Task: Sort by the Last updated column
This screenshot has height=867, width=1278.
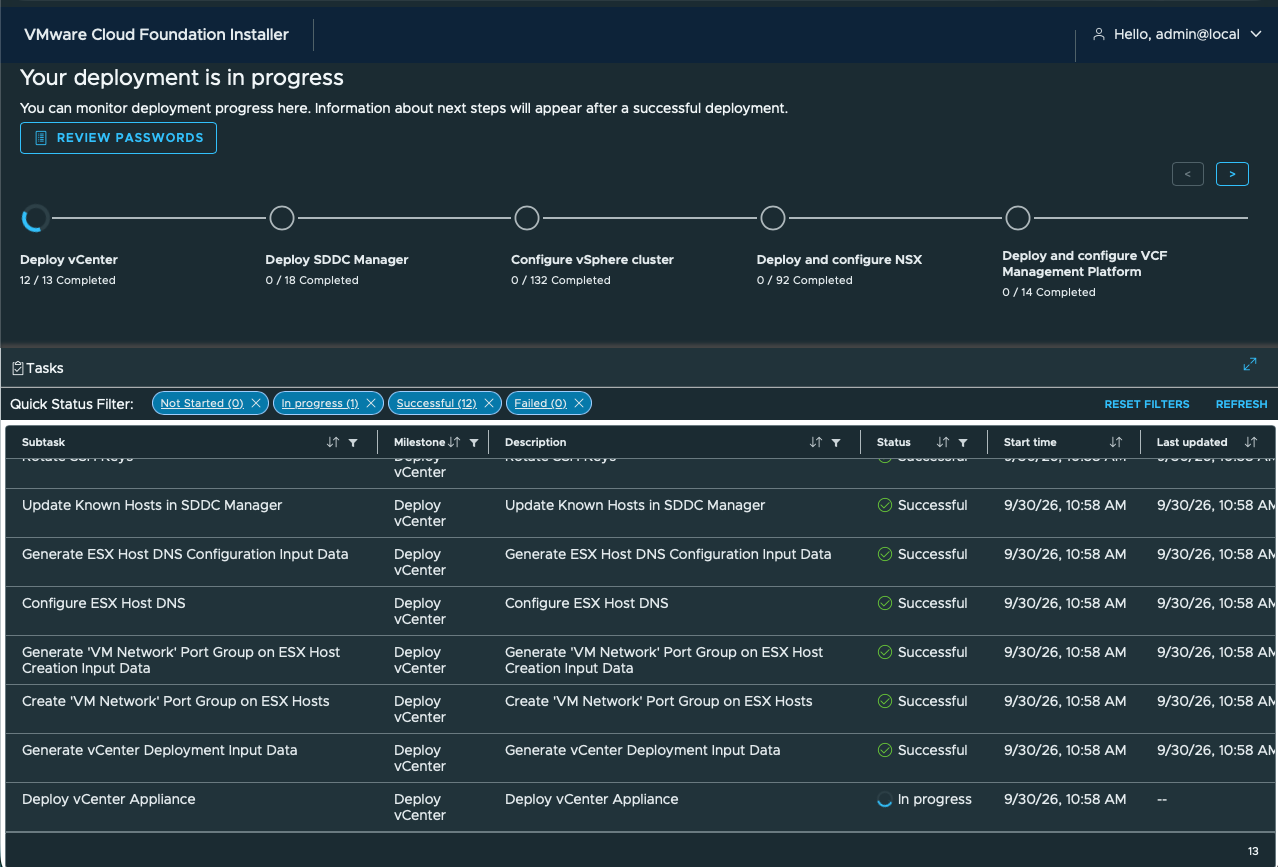Action: tap(1251, 442)
